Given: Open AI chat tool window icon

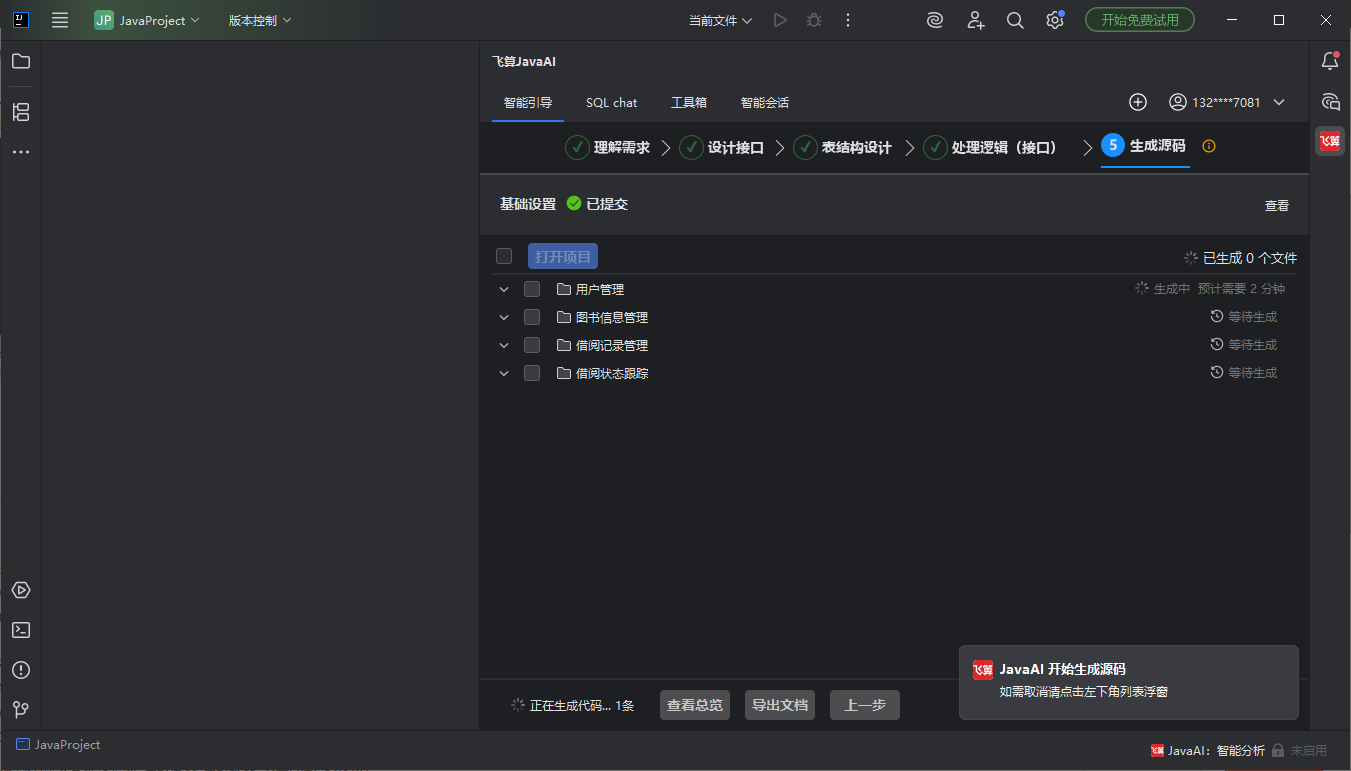Looking at the screenshot, I should coord(1330,101).
